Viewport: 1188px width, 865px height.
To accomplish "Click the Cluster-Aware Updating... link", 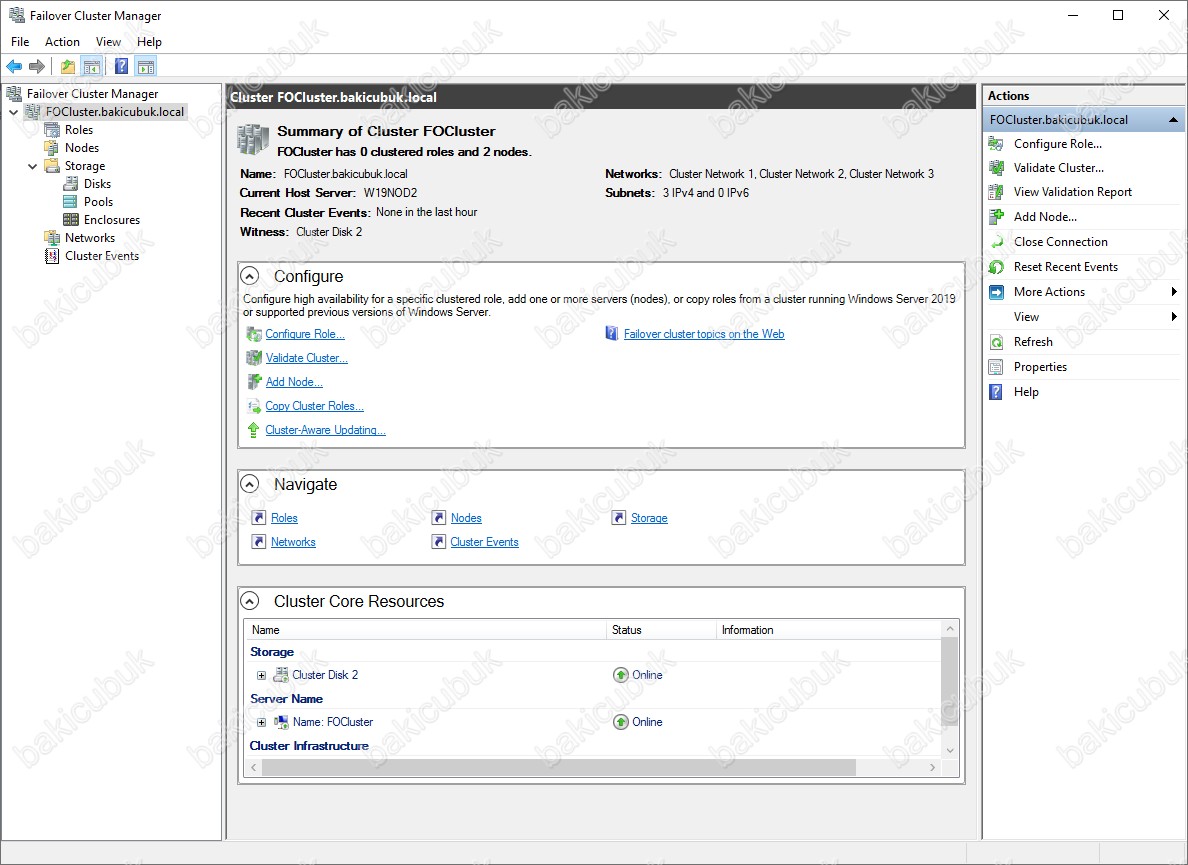I will click(x=325, y=430).
